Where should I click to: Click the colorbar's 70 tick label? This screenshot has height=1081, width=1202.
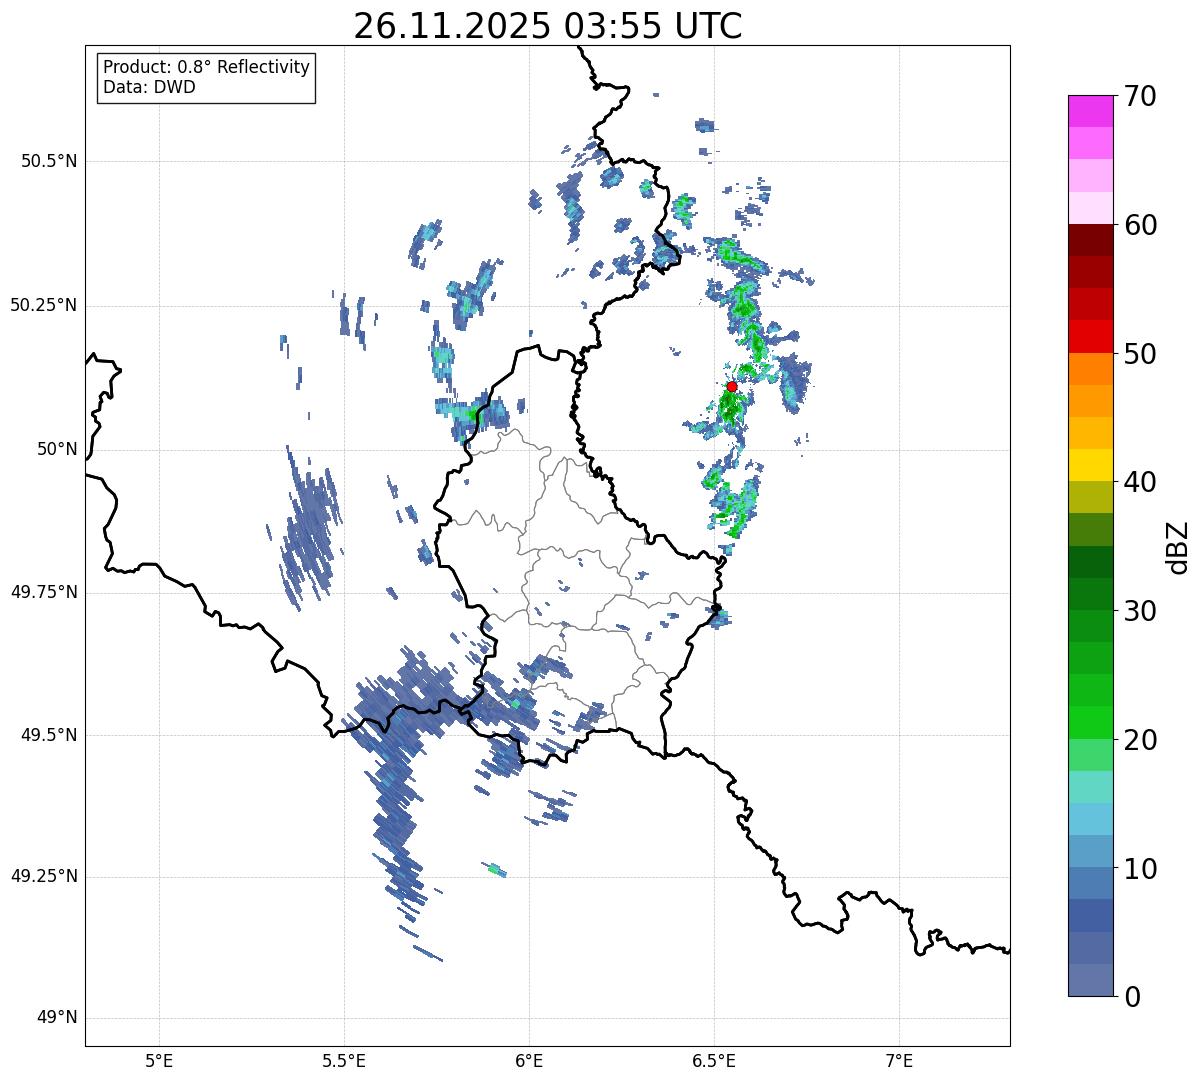[1140, 96]
